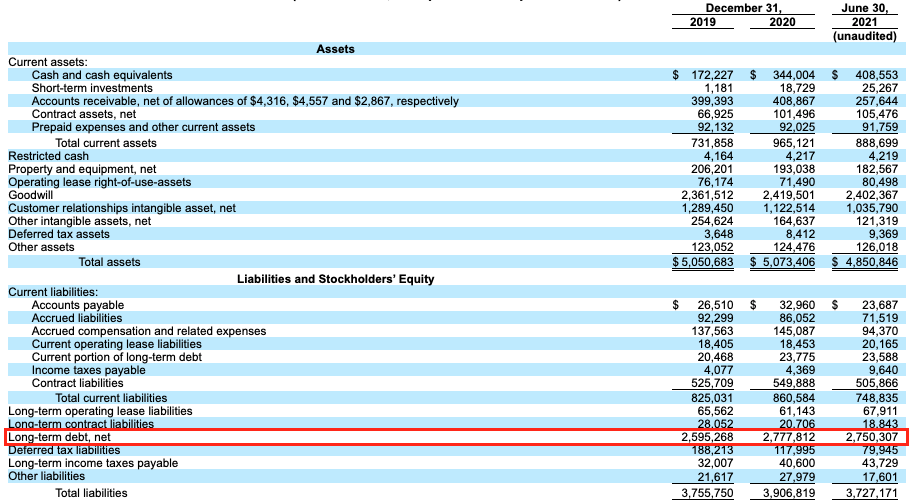
Task: Click the Assets section heading
Action: pos(335,49)
